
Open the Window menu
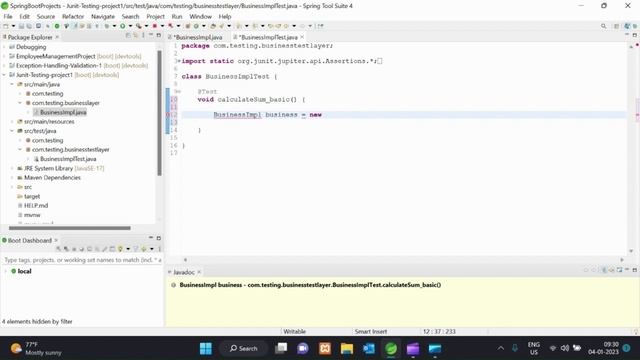pyautogui.click(x=200, y=16)
